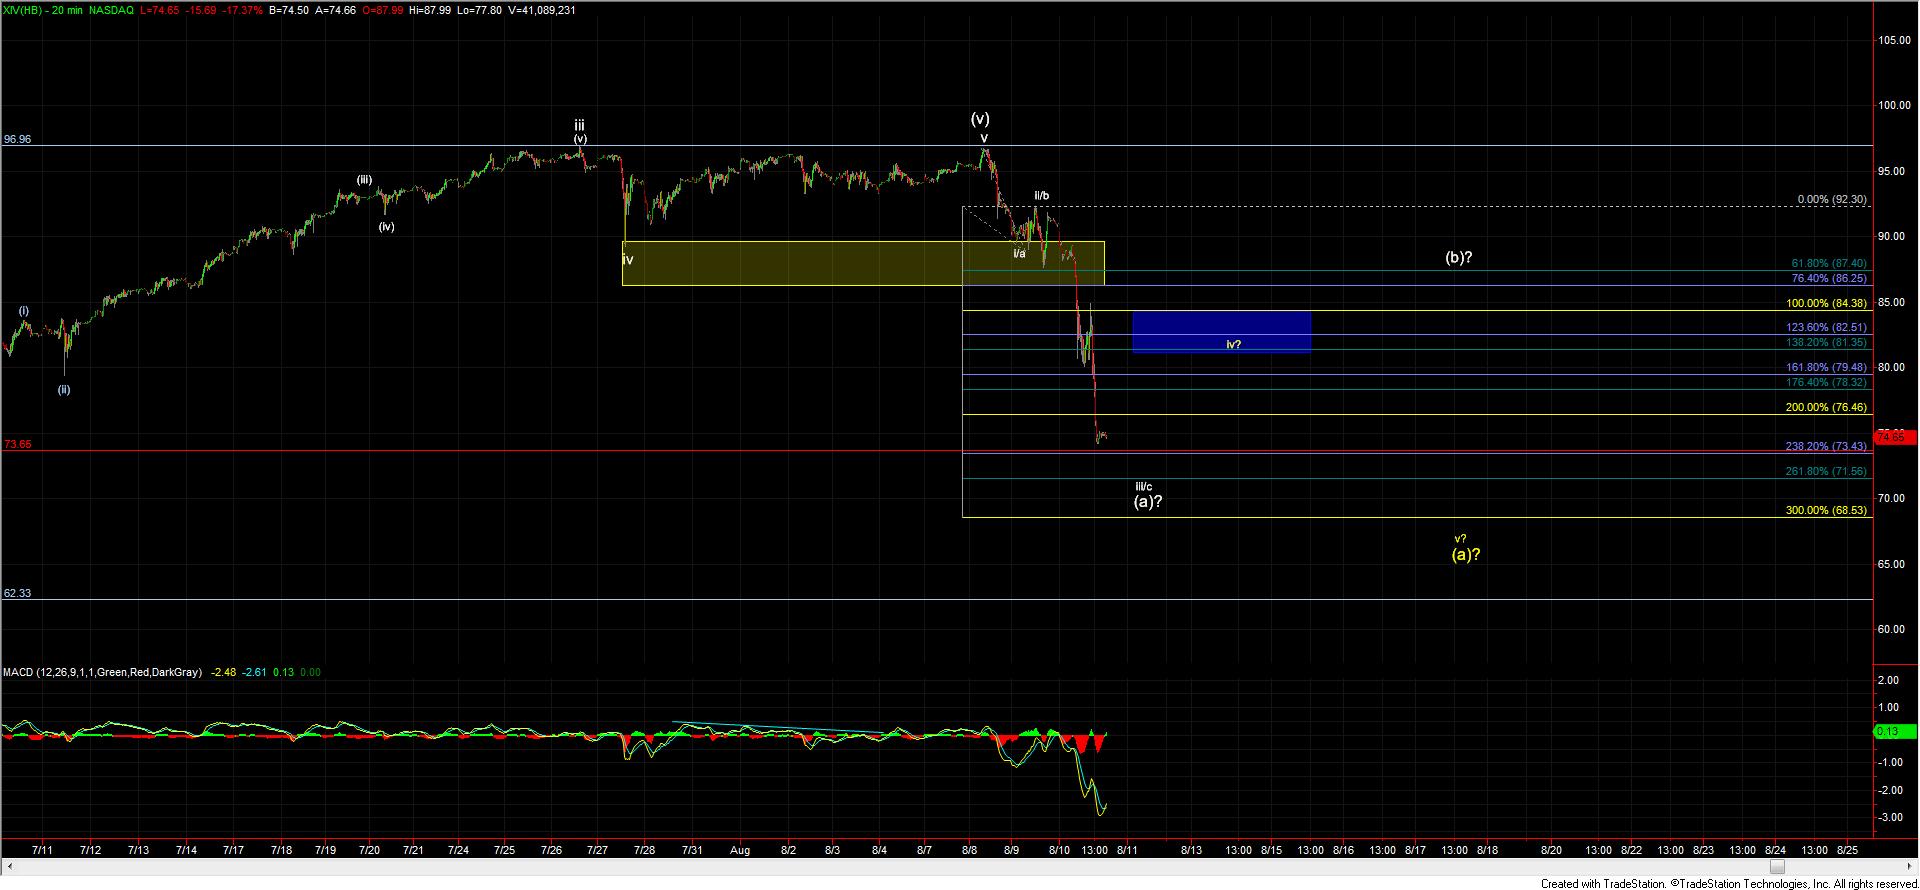Select the 100.00% (84.38) Fibonacci label
This screenshot has width=1920, height=890.
tap(1826, 303)
